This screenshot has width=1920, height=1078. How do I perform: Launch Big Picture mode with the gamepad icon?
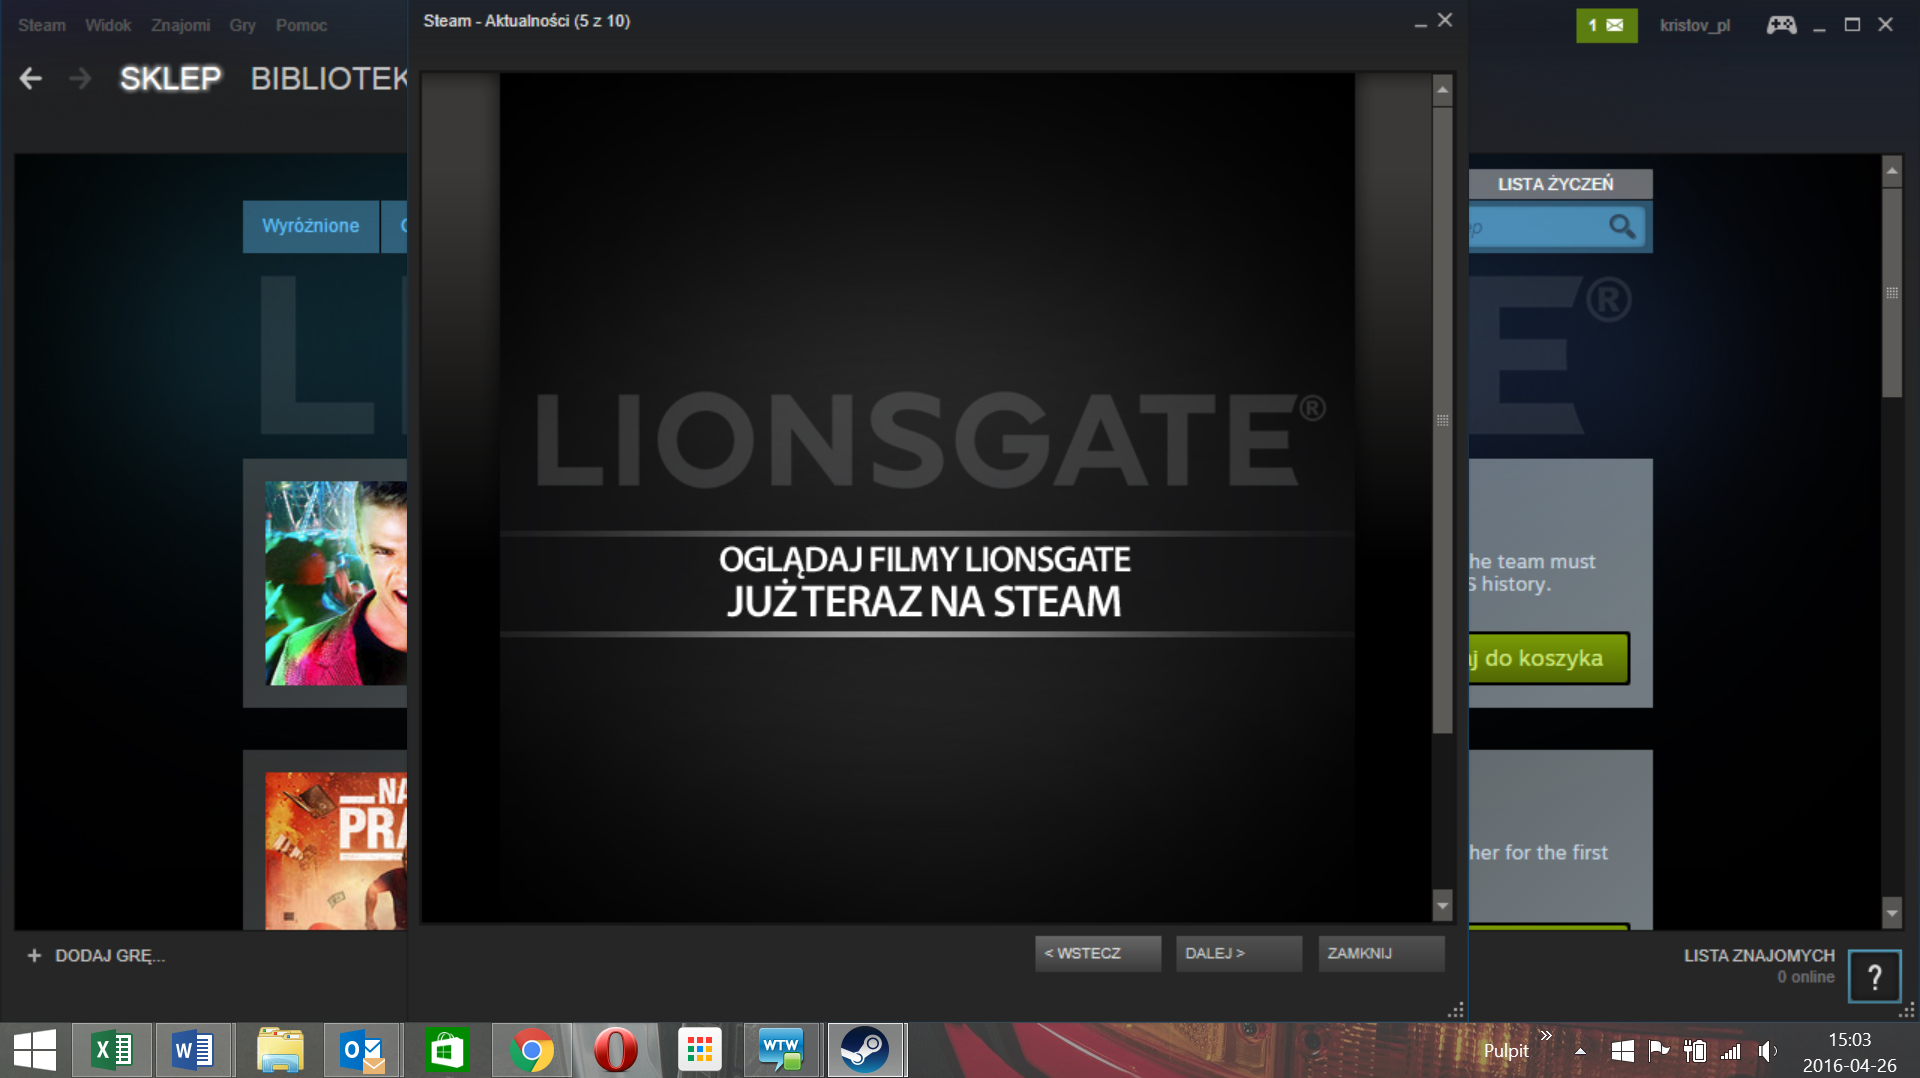coord(1781,25)
